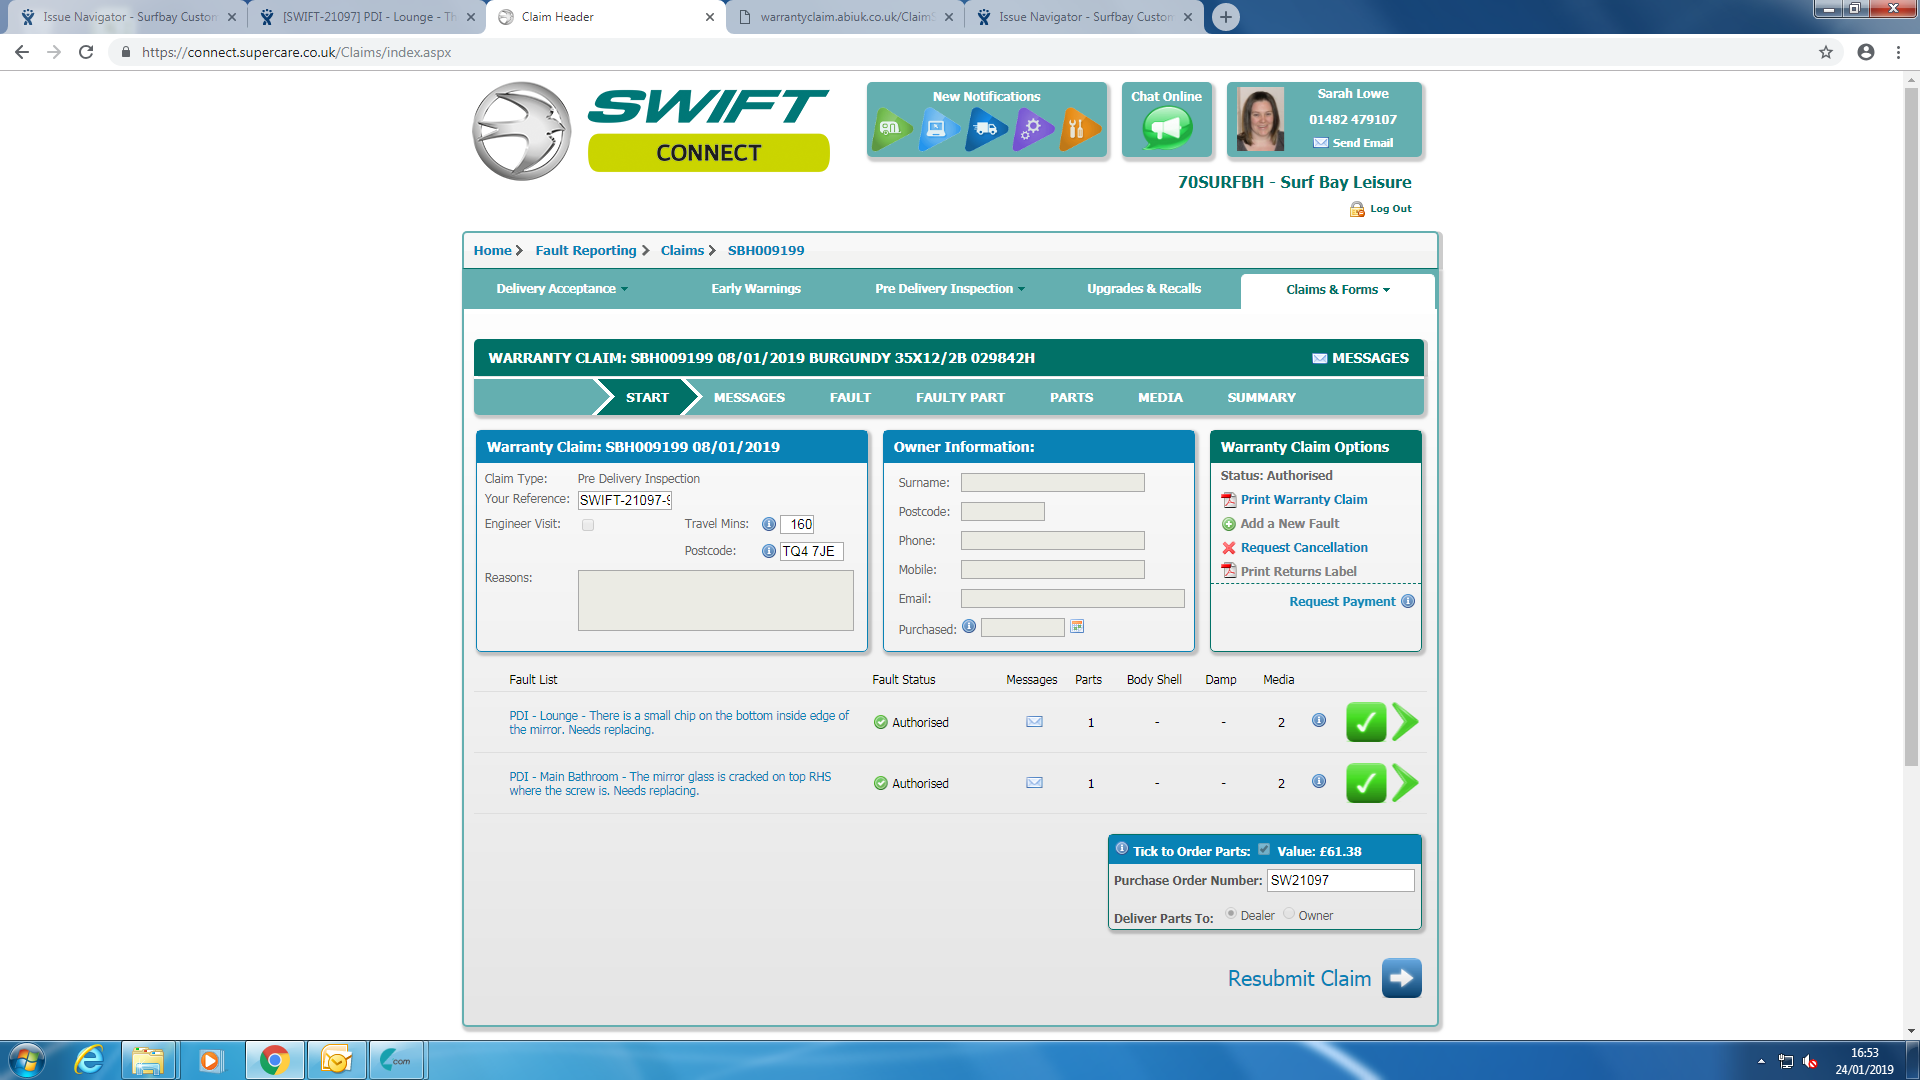Expand the Pre Delivery Inspection menu
Viewport: 1920px width, 1080px height.
point(949,289)
